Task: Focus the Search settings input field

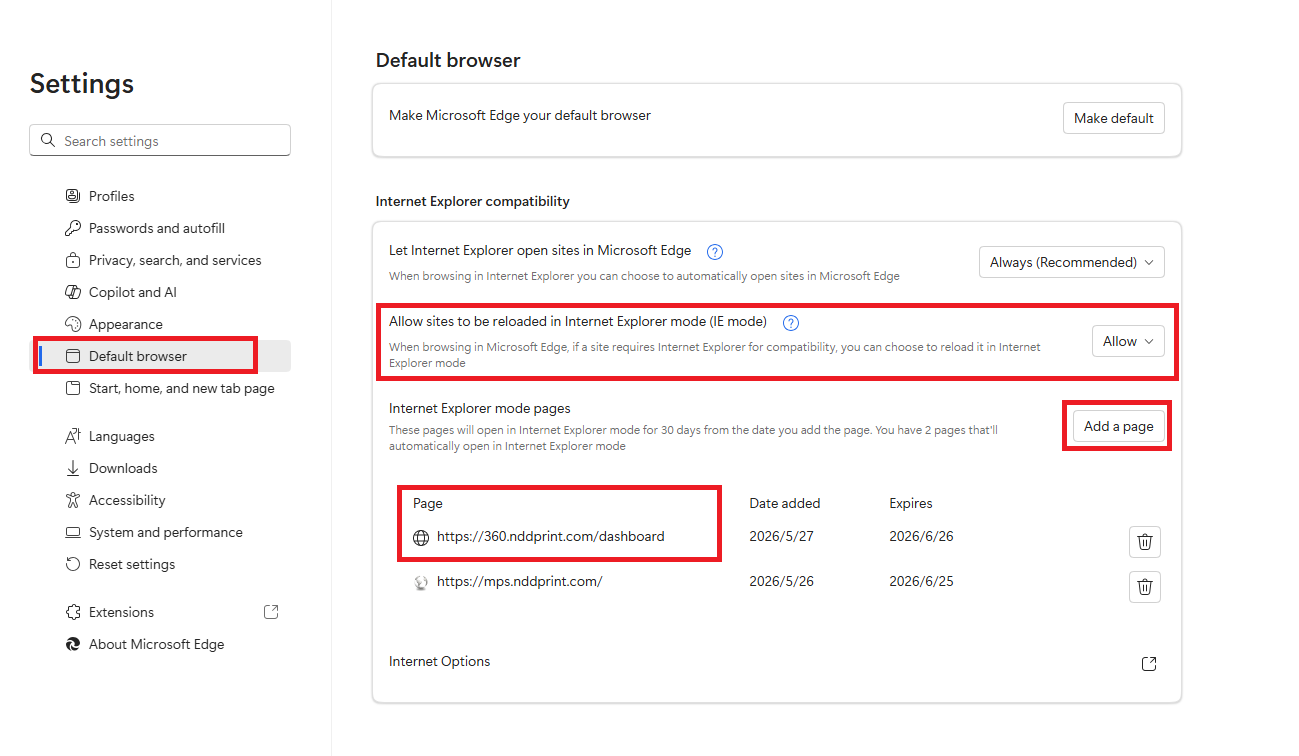Action: [160, 141]
